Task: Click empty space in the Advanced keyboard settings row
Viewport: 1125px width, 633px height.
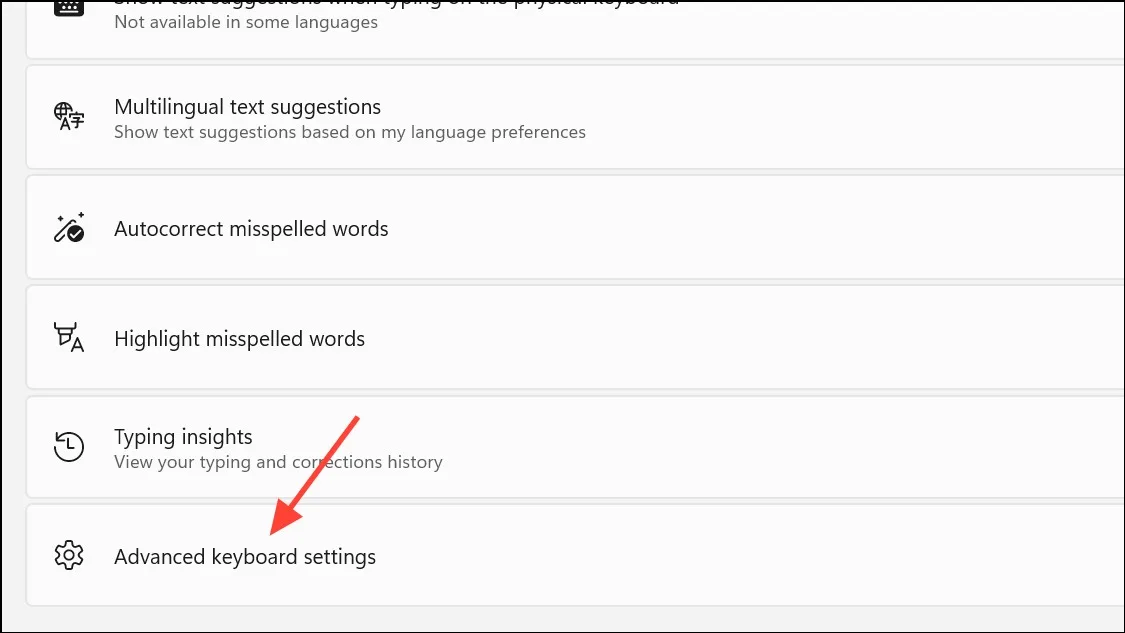Action: pos(753,555)
